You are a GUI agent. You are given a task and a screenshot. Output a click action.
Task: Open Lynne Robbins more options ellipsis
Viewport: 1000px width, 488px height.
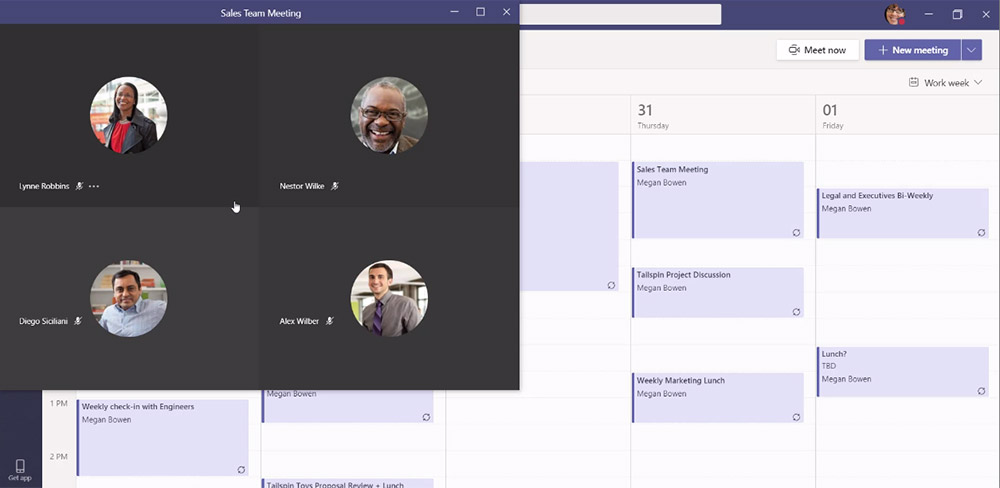[x=94, y=186]
